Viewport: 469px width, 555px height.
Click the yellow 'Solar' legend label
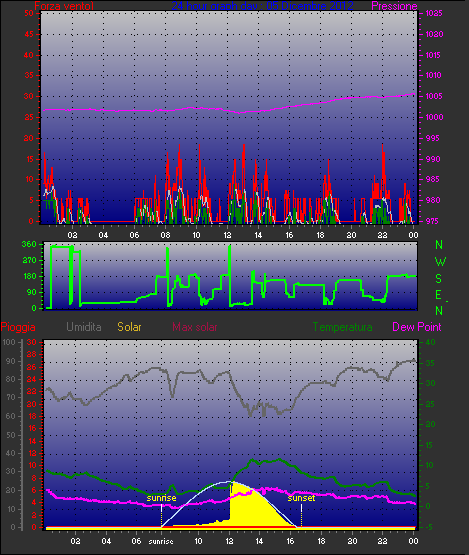coord(129,327)
